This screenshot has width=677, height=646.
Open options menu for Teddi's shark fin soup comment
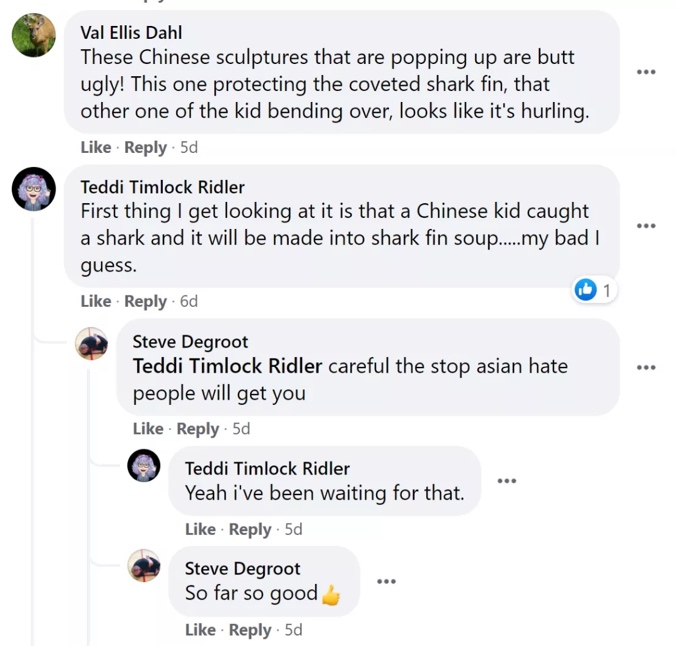pos(646,226)
